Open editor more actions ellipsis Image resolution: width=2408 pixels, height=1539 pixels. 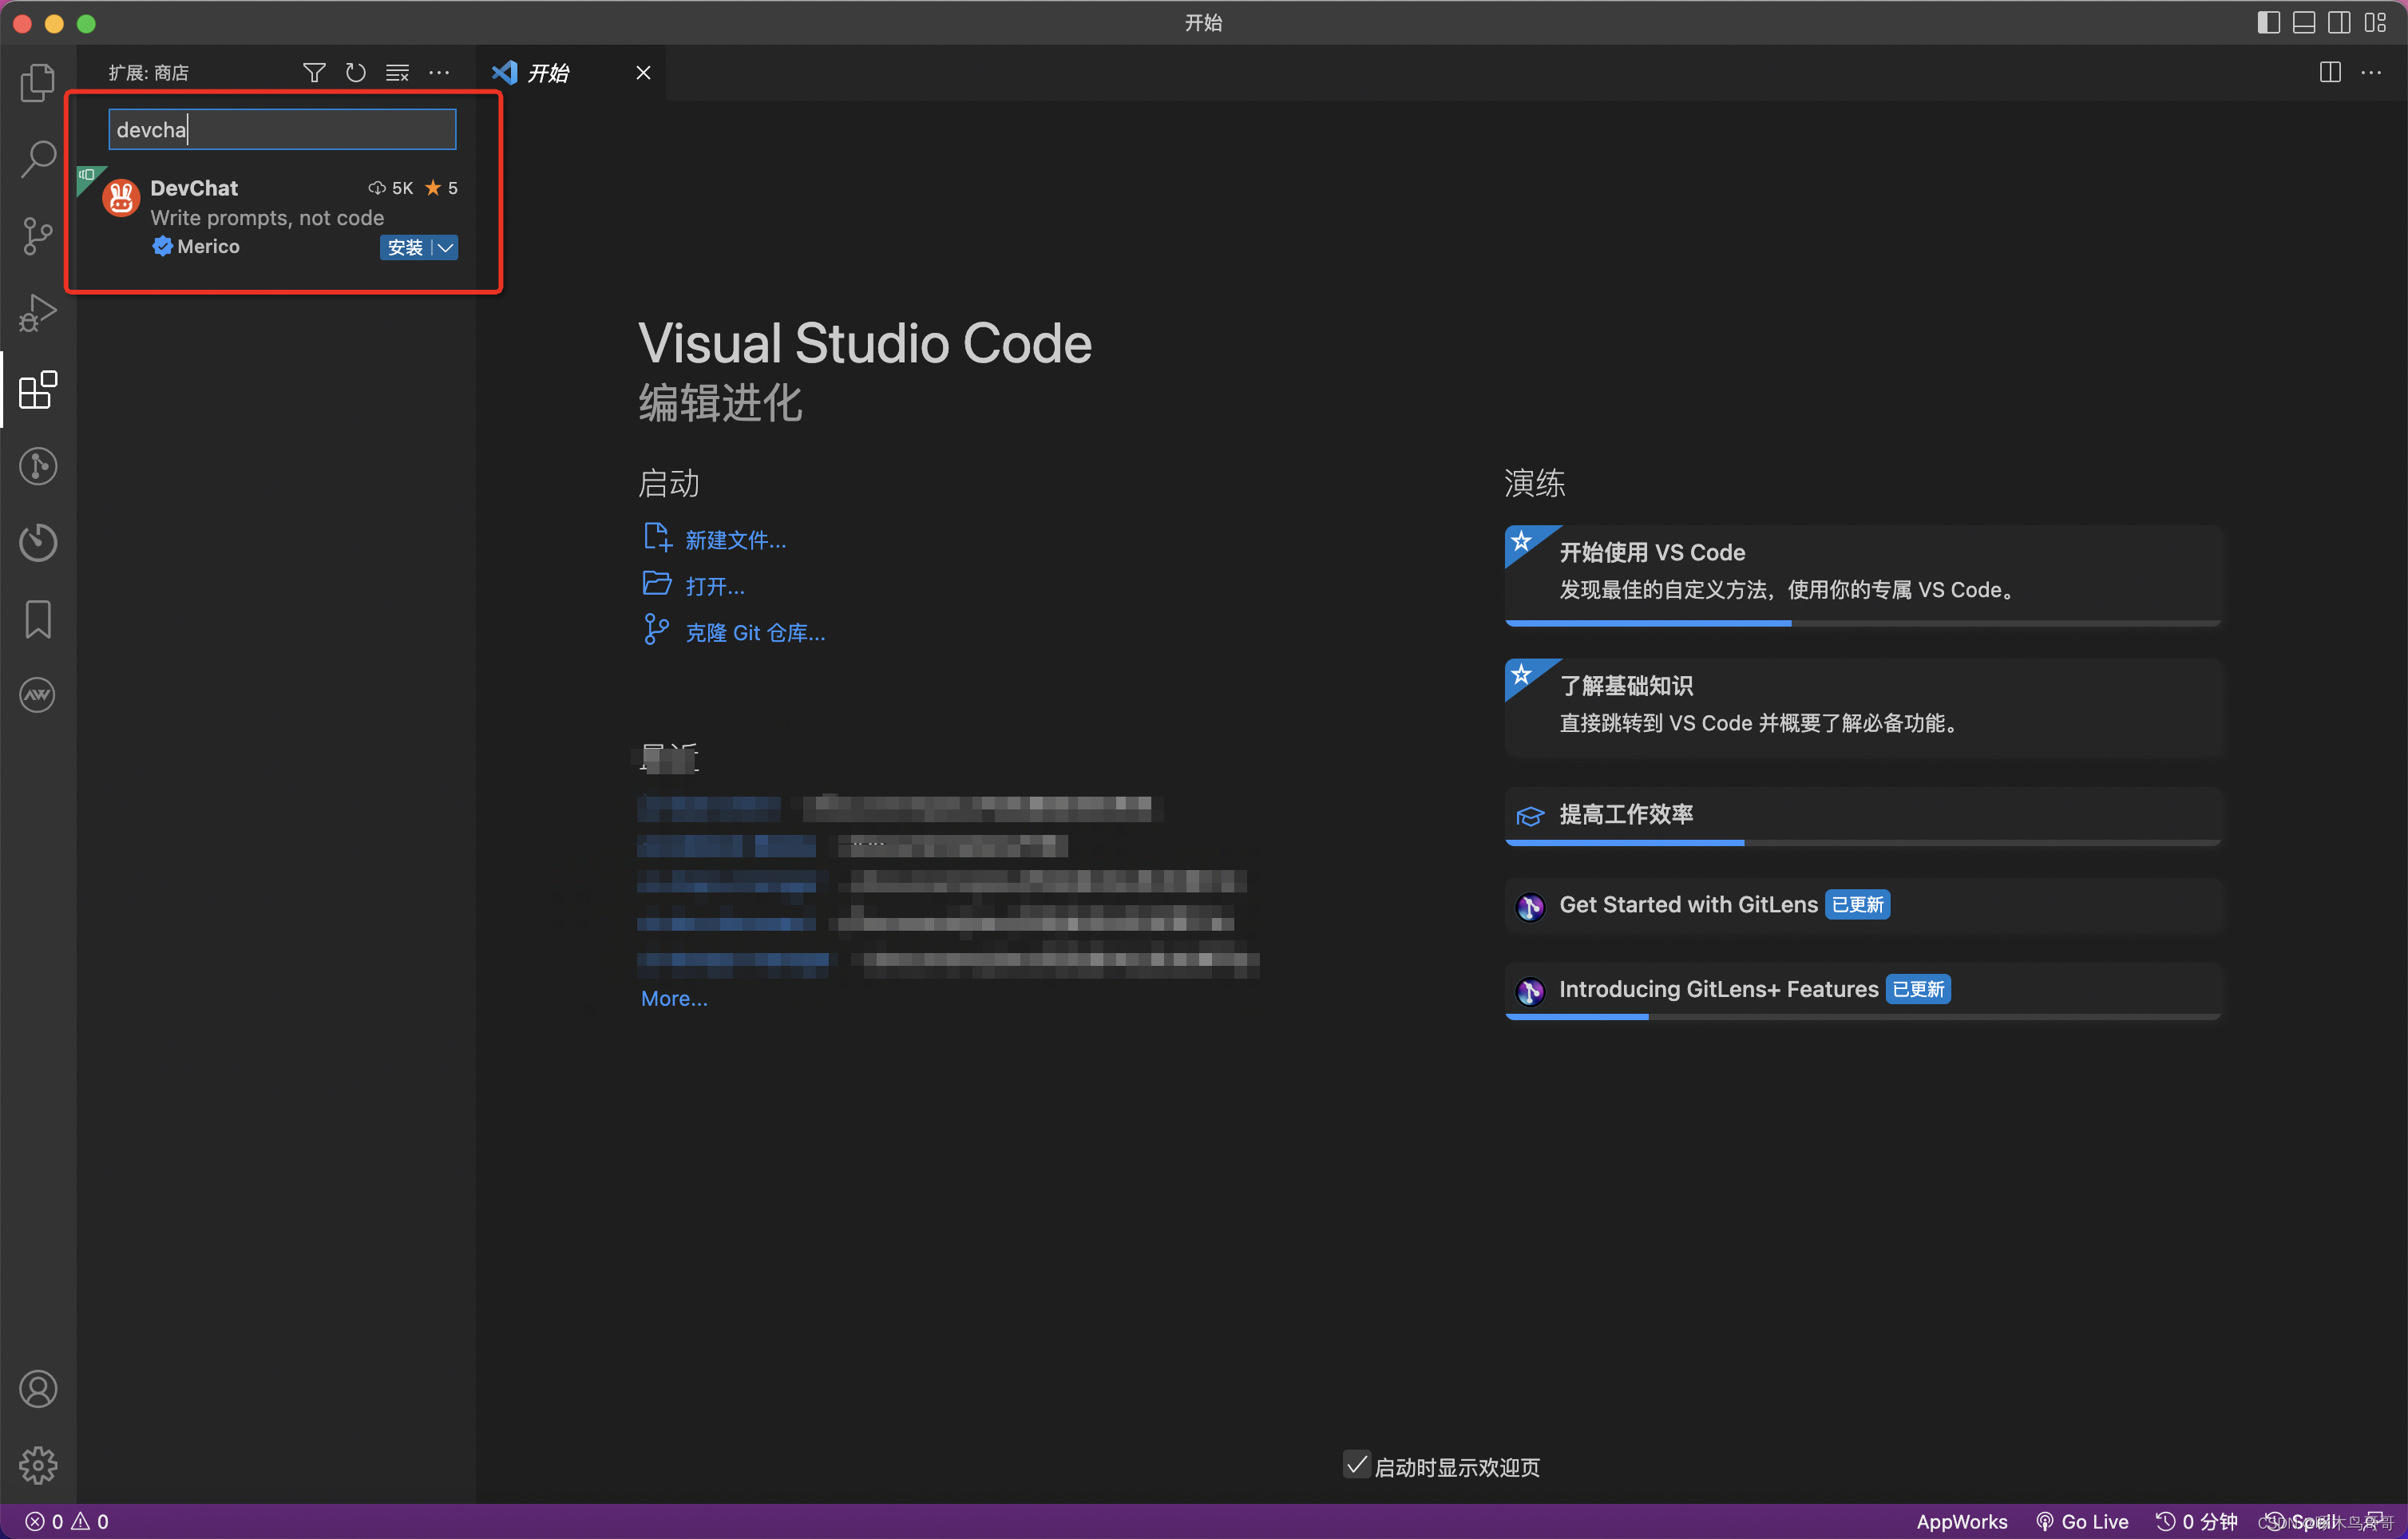point(2371,73)
